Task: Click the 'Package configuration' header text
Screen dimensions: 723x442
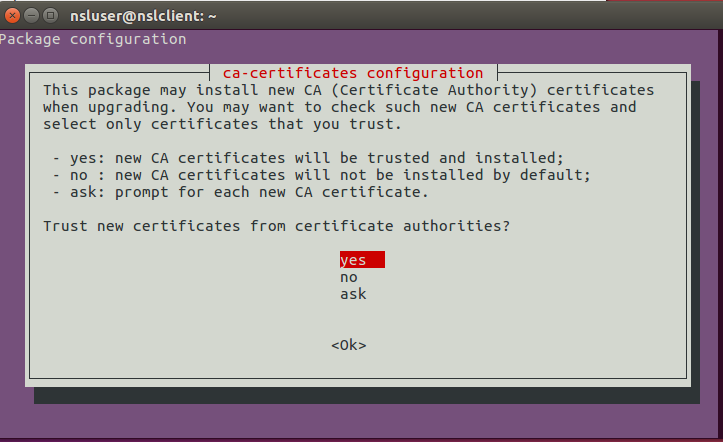Action: pyautogui.click(x=93, y=39)
